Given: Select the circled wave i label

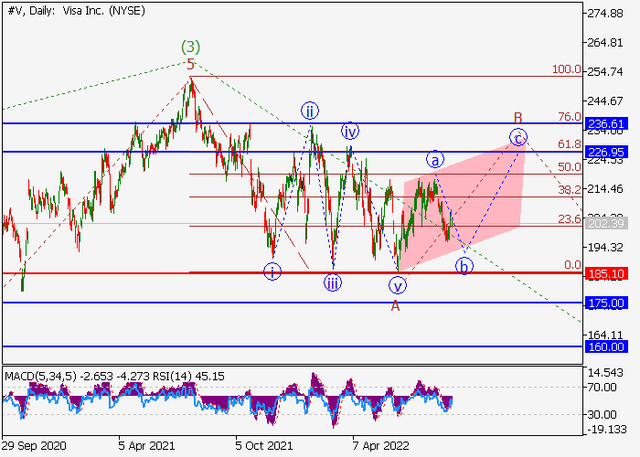Looking at the screenshot, I should point(272,270).
